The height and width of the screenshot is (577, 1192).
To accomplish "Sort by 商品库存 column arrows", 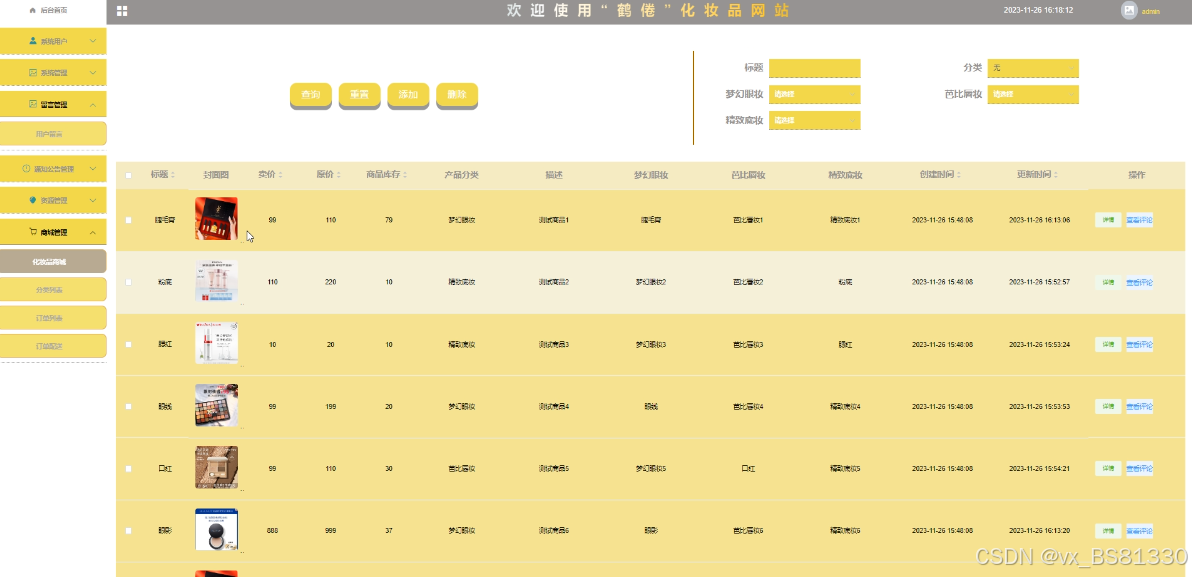I will [x=407, y=175].
